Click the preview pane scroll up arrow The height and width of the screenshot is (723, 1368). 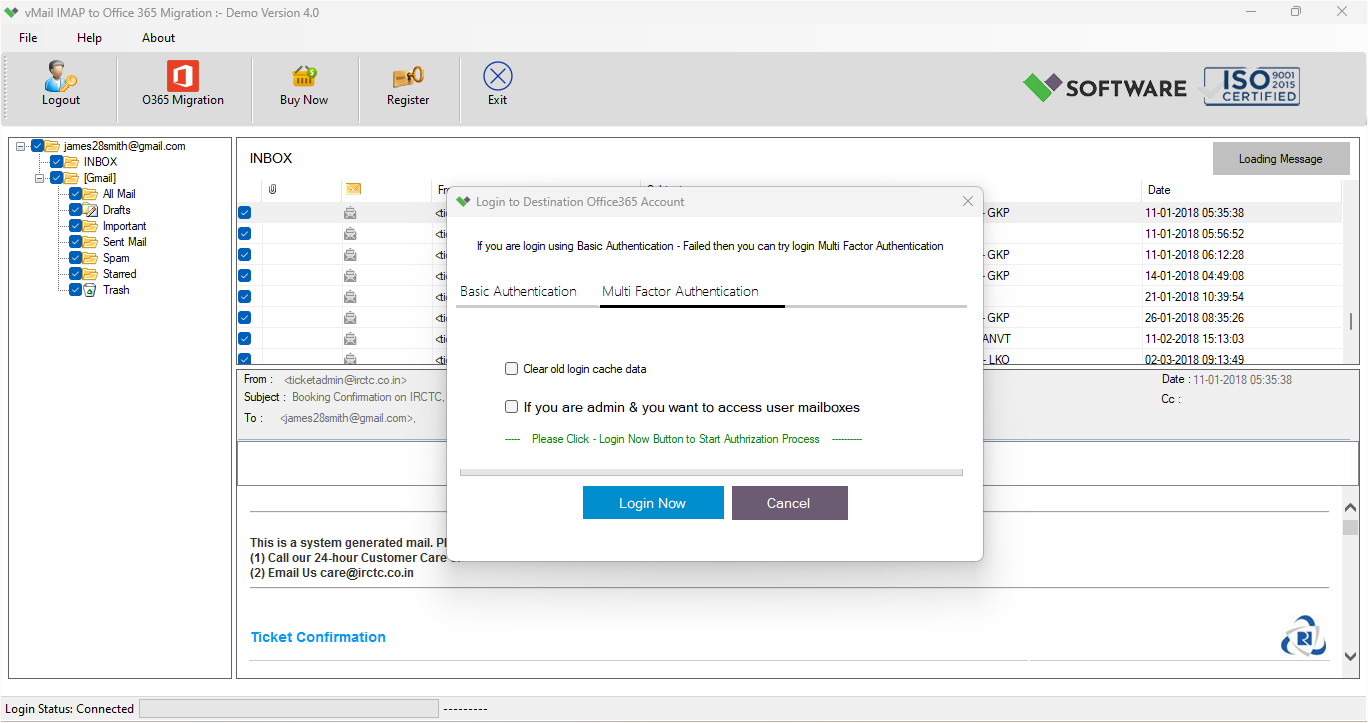coord(1351,505)
